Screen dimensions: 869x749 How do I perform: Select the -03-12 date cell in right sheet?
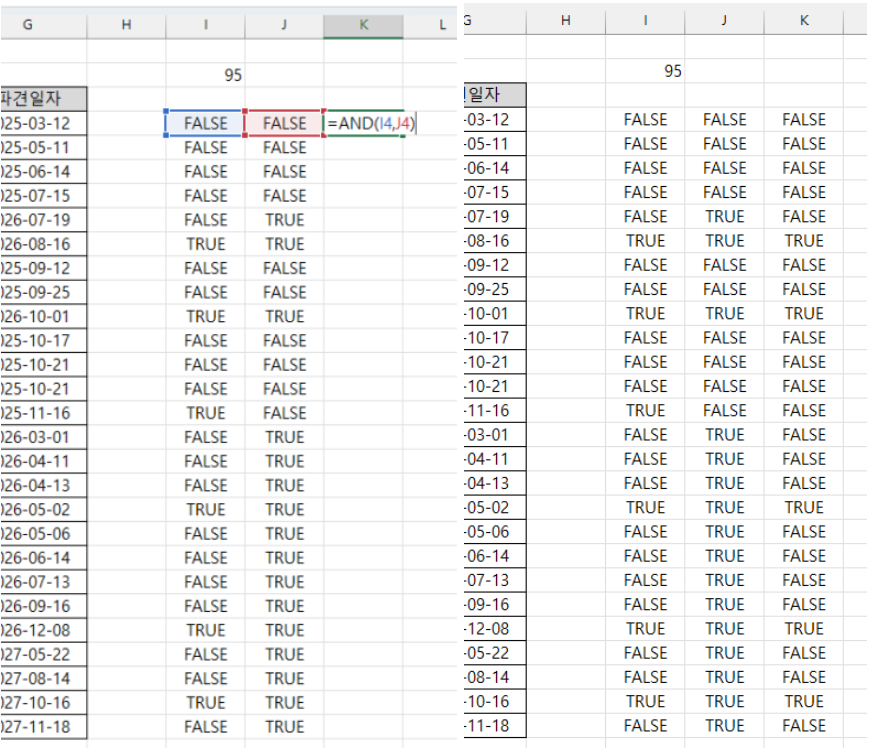coord(495,119)
